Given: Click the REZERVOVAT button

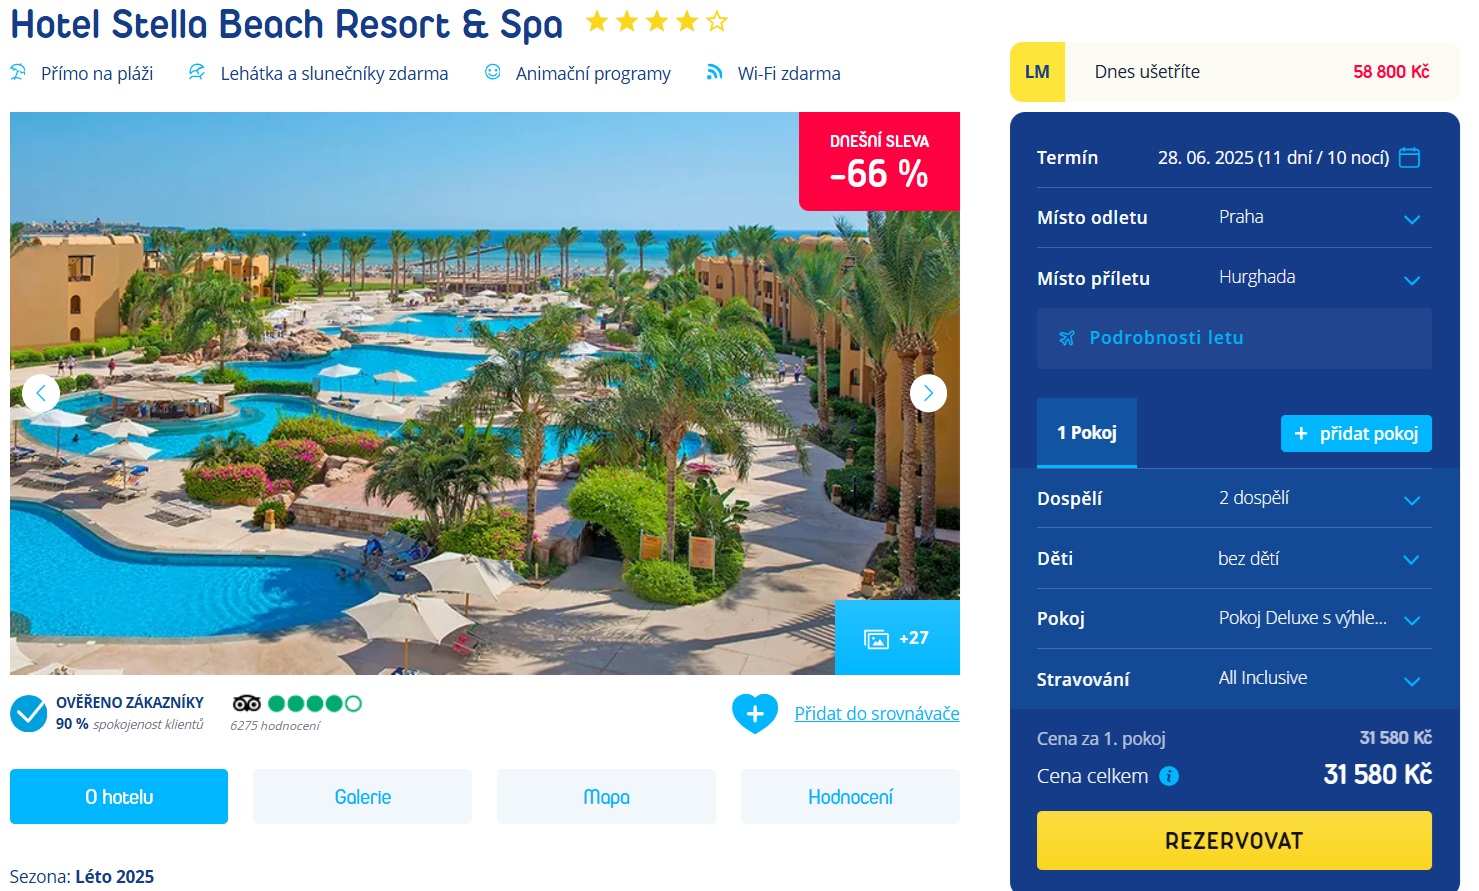Looking at the screenshot, I should click(x=1234, y=840).
